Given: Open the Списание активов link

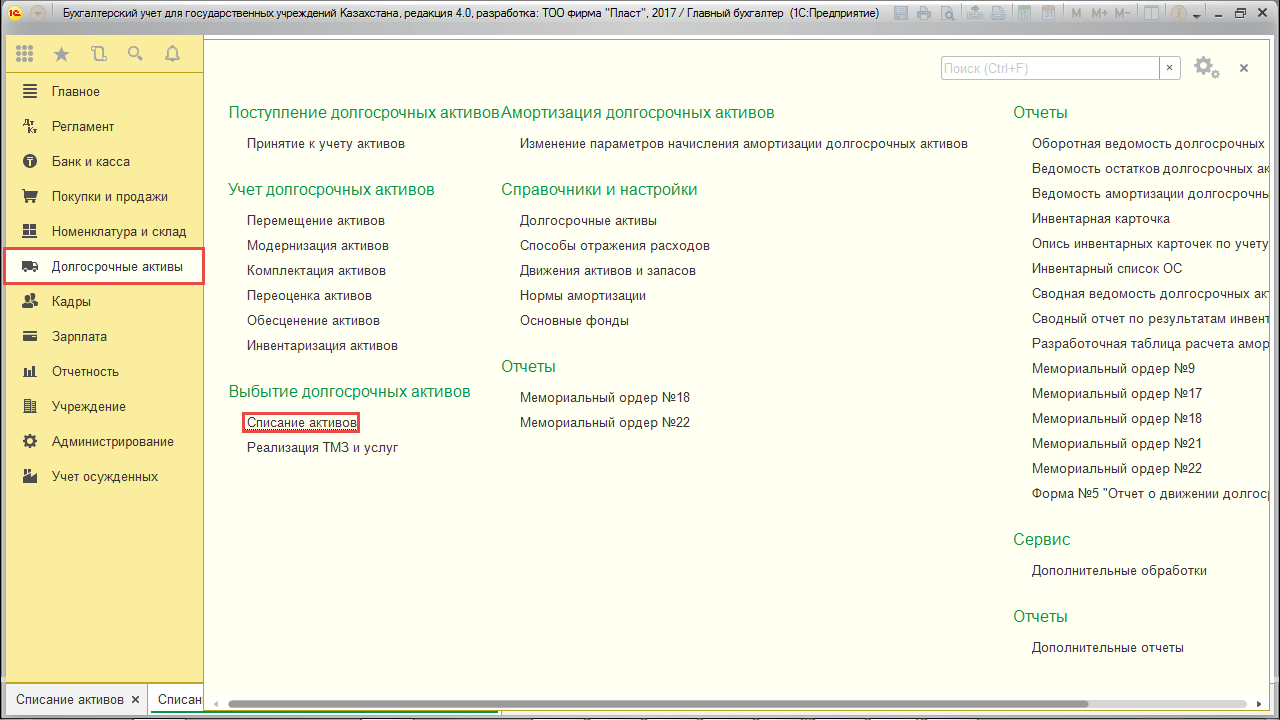Looking at the screenshot, I should point(301,423).
